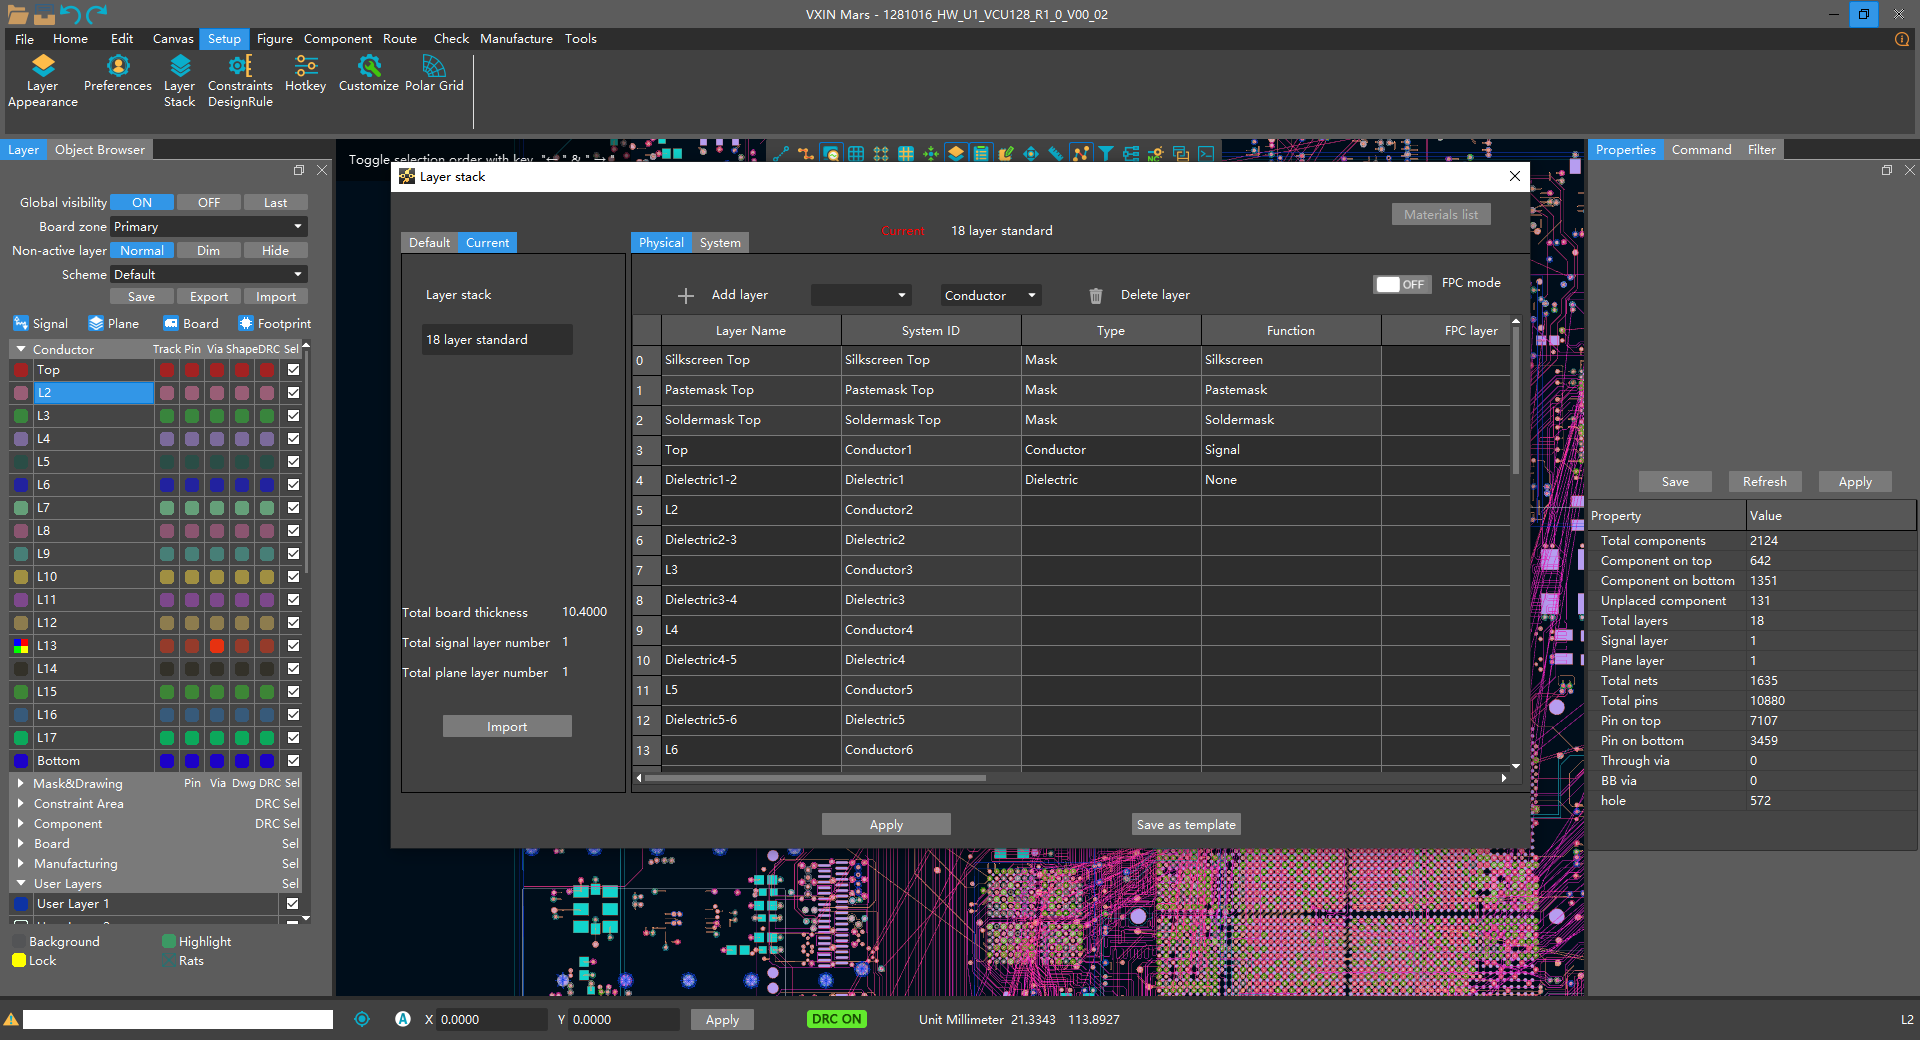Open the Route menu
This screenshot has width=1920, height=1040.
tap(400, 39)
